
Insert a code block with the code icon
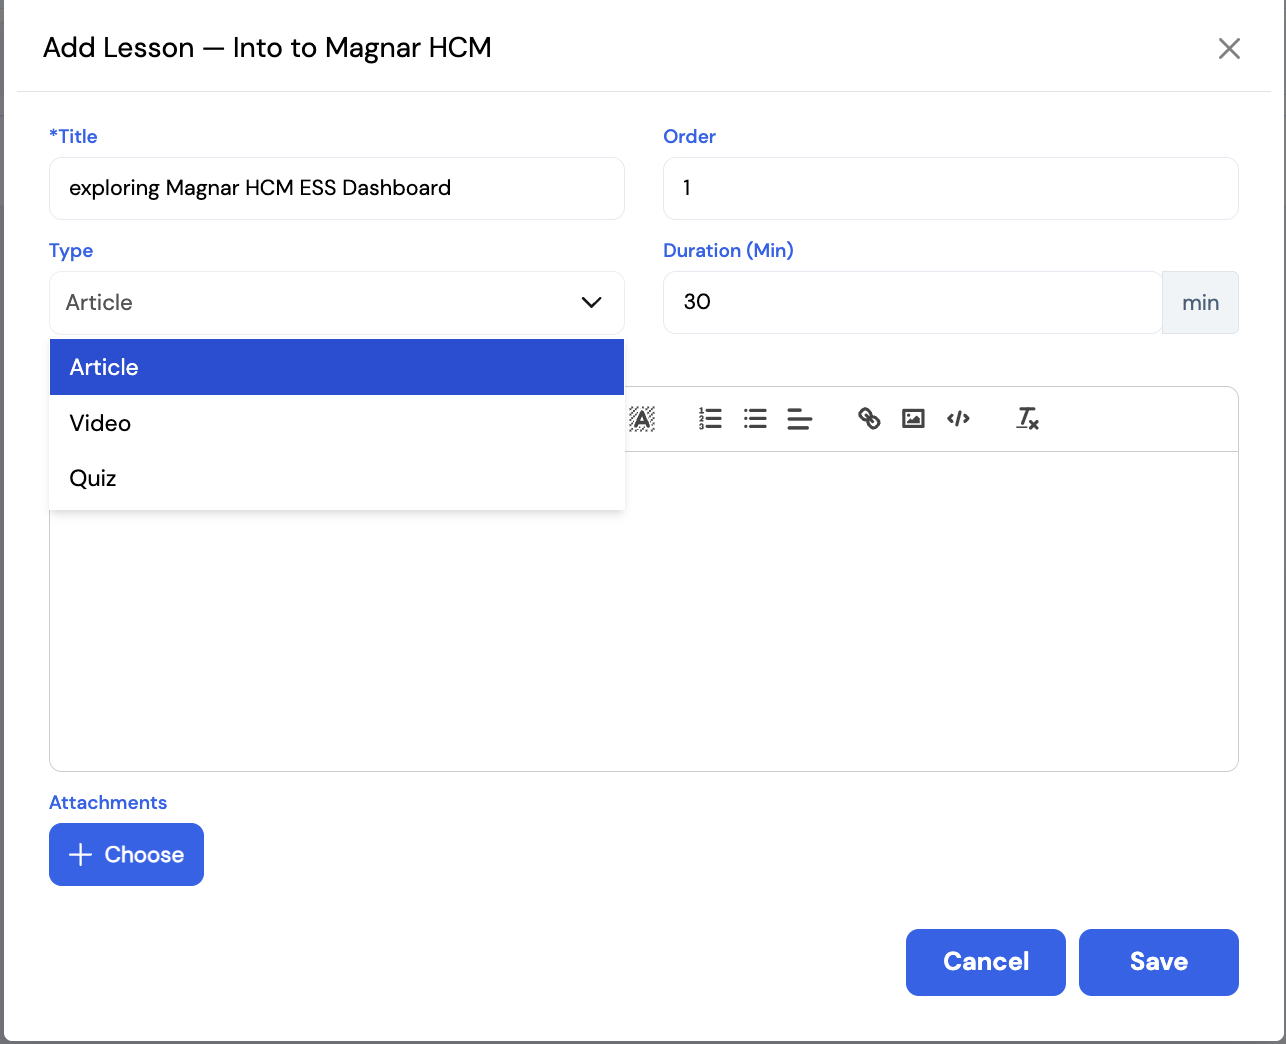[x=958, y=419]
